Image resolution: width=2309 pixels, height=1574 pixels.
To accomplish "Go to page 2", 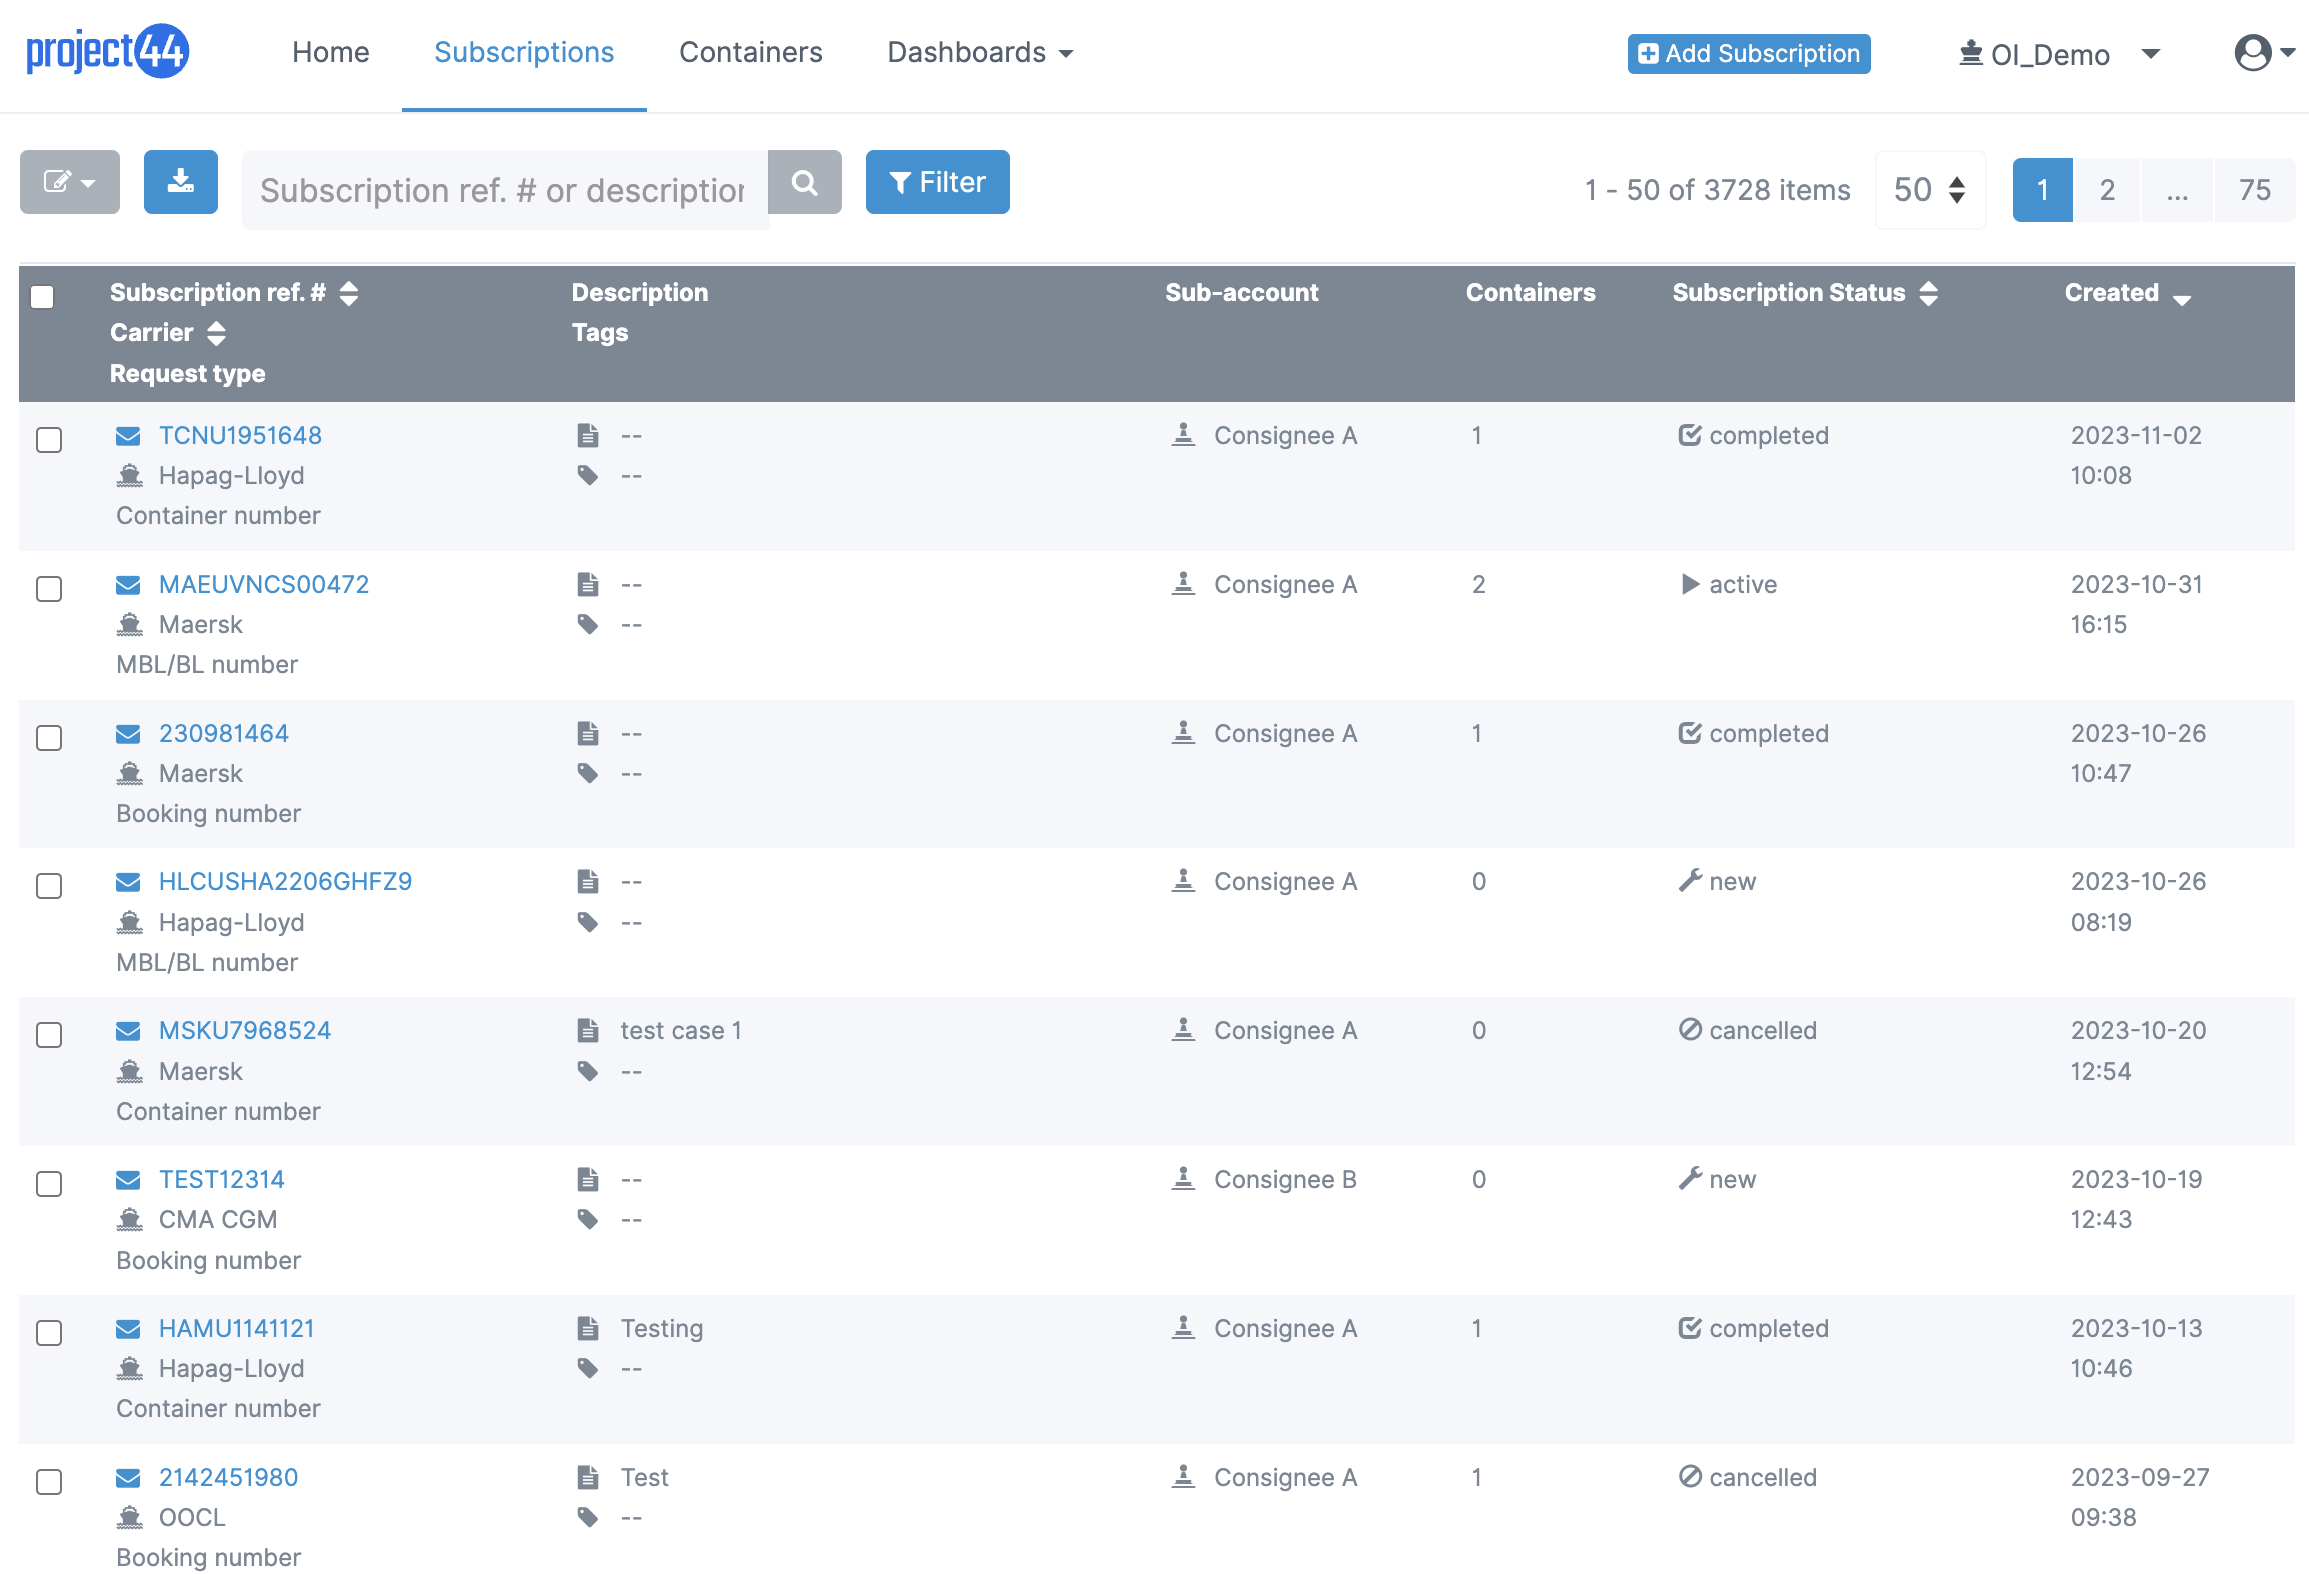I will pos(2107,190).
